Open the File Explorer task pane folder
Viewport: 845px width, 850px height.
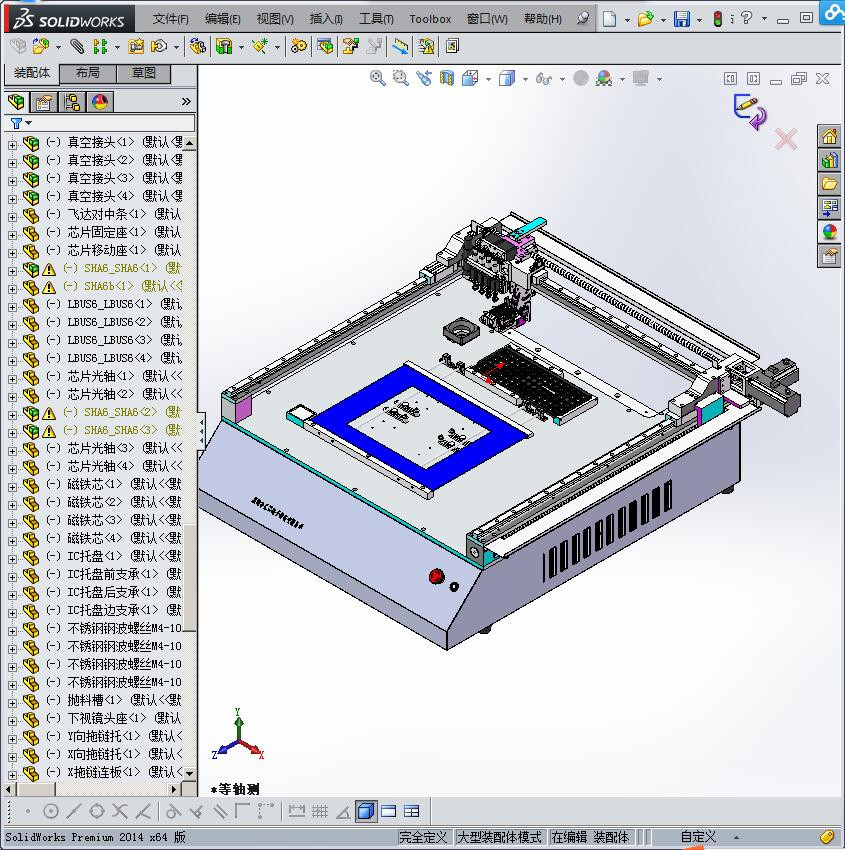pyautogui.click(x=829, y=184)
